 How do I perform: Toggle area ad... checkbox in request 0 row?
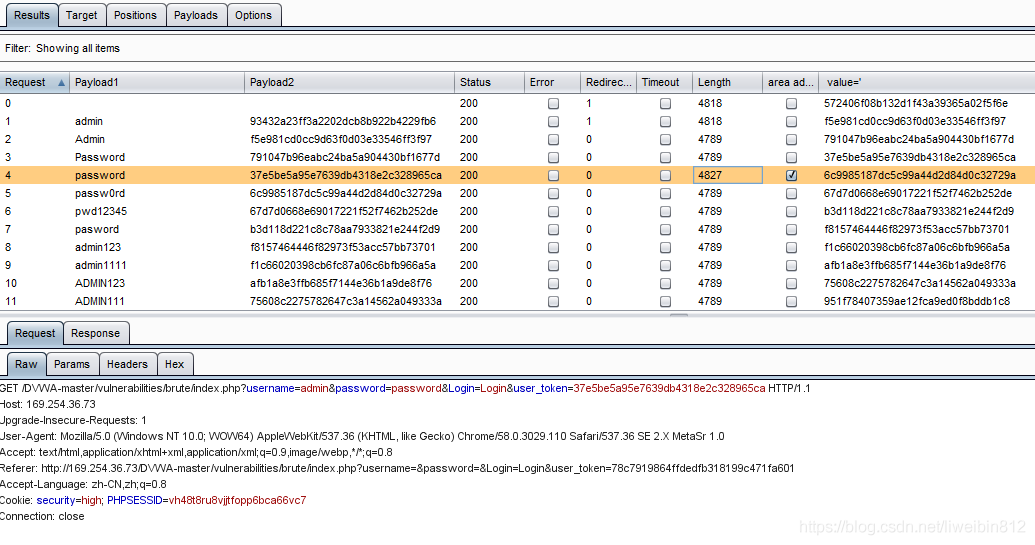(791, 104)
